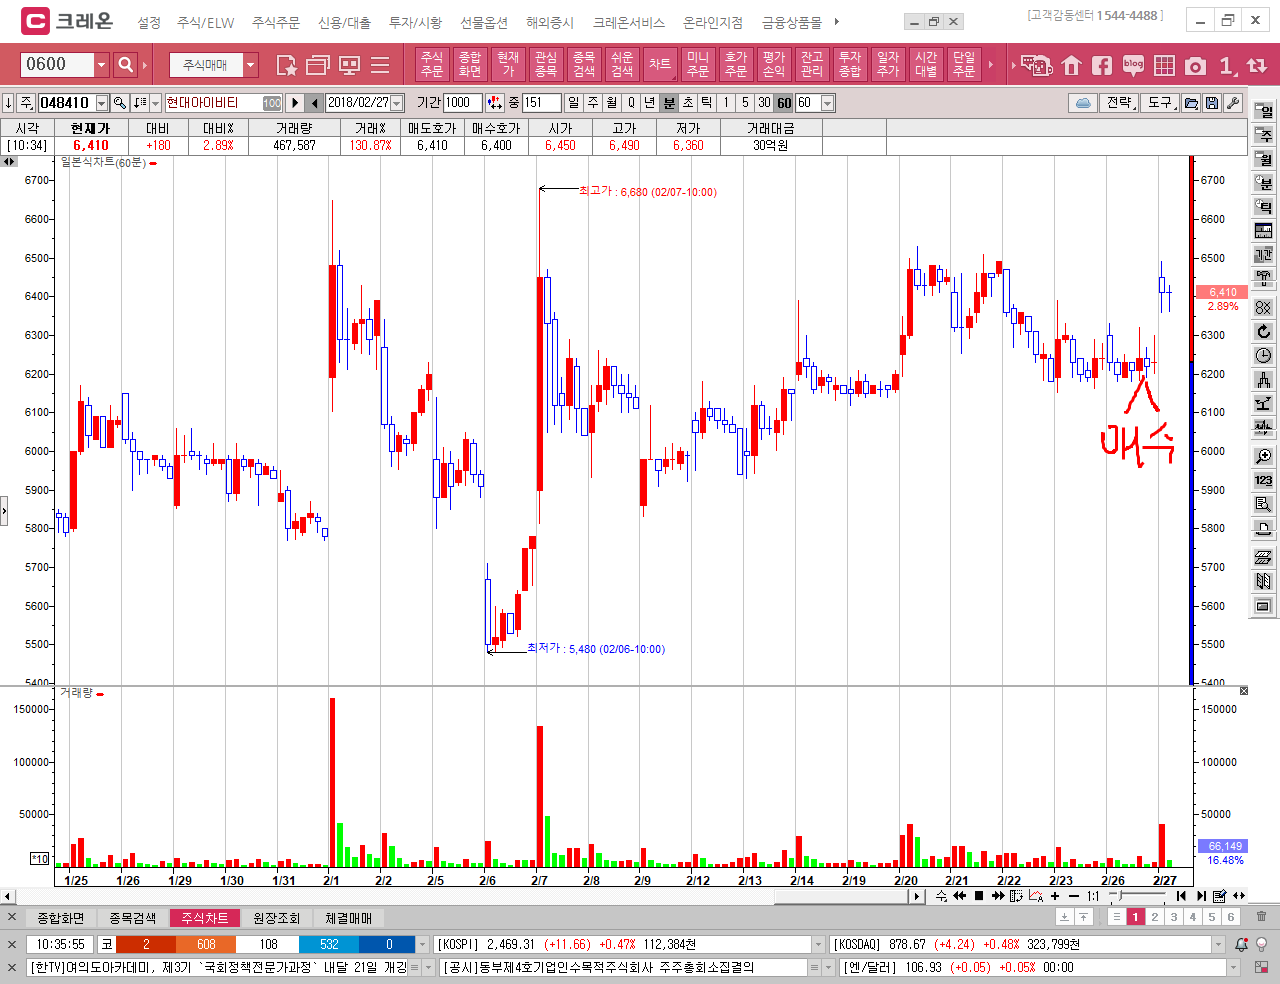The image size is (1280, 984).
Task: Select the bold 60-minute interval toggle
Action: [783, 103]
